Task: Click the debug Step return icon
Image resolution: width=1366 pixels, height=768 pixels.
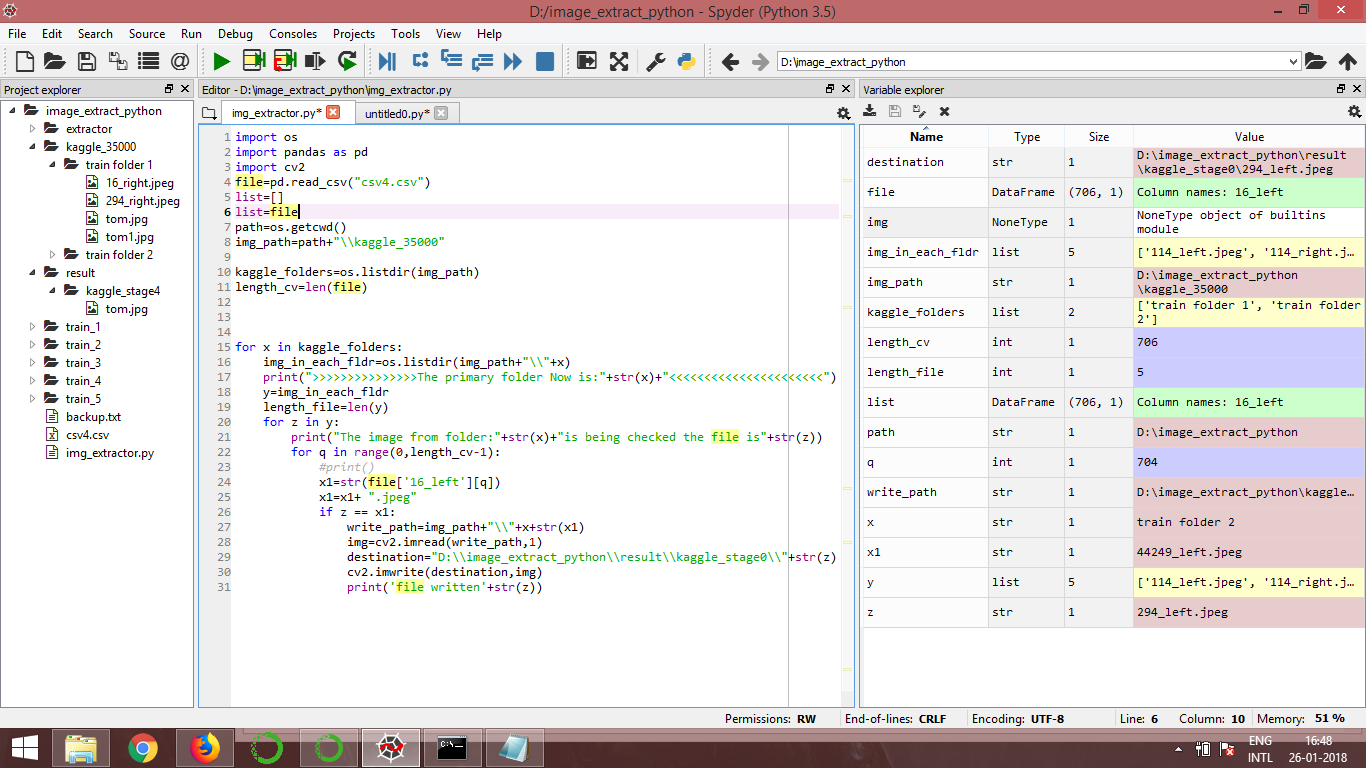Action: pyautogui.click(x=482, y=62)
